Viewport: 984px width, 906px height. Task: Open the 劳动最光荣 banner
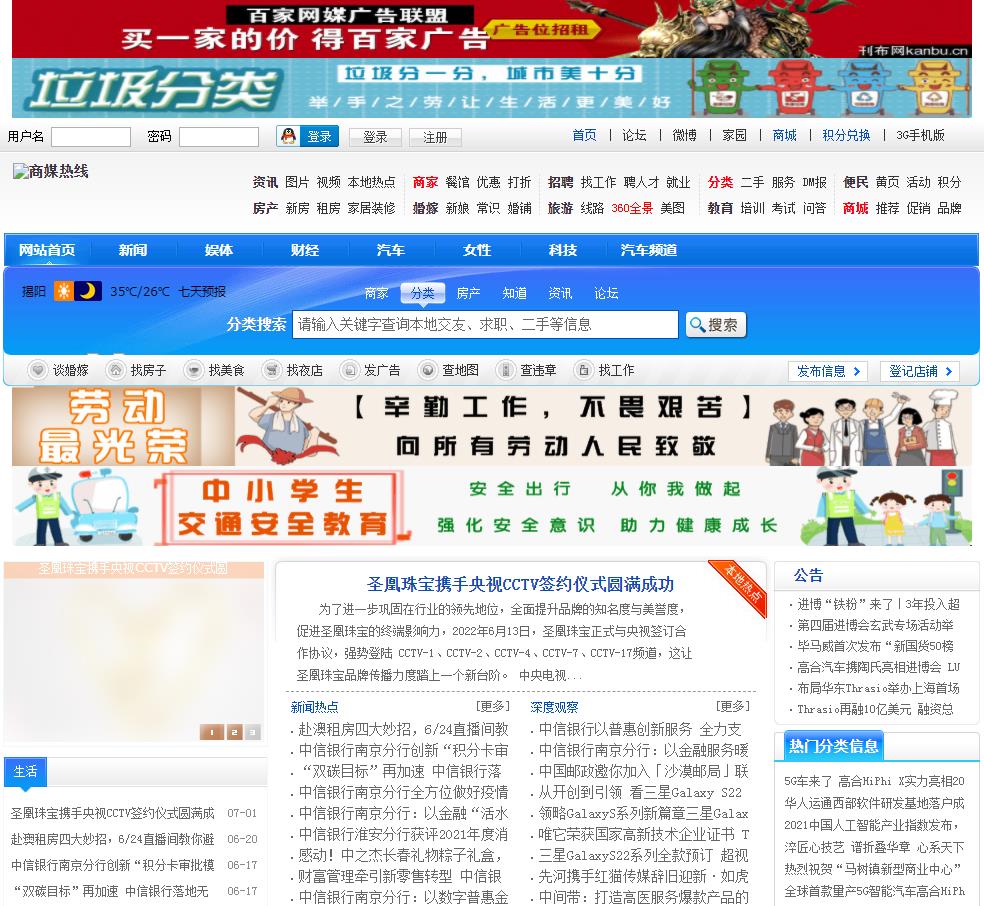point(492,427)
